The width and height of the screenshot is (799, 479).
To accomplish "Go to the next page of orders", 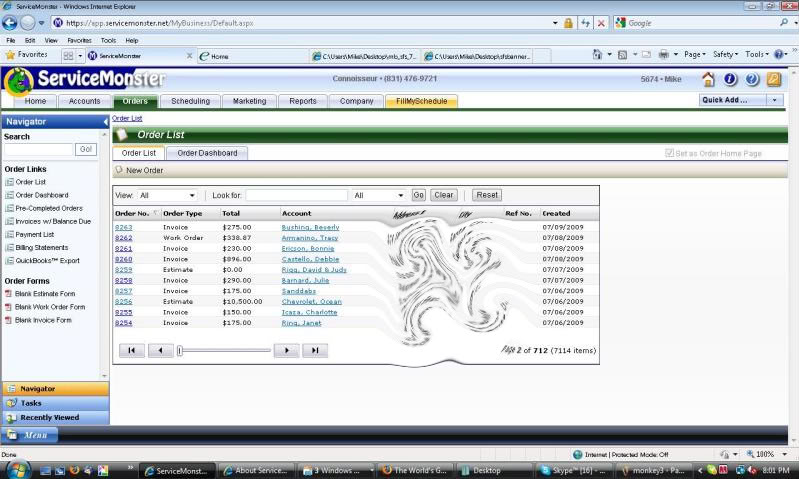I will 286,350.
